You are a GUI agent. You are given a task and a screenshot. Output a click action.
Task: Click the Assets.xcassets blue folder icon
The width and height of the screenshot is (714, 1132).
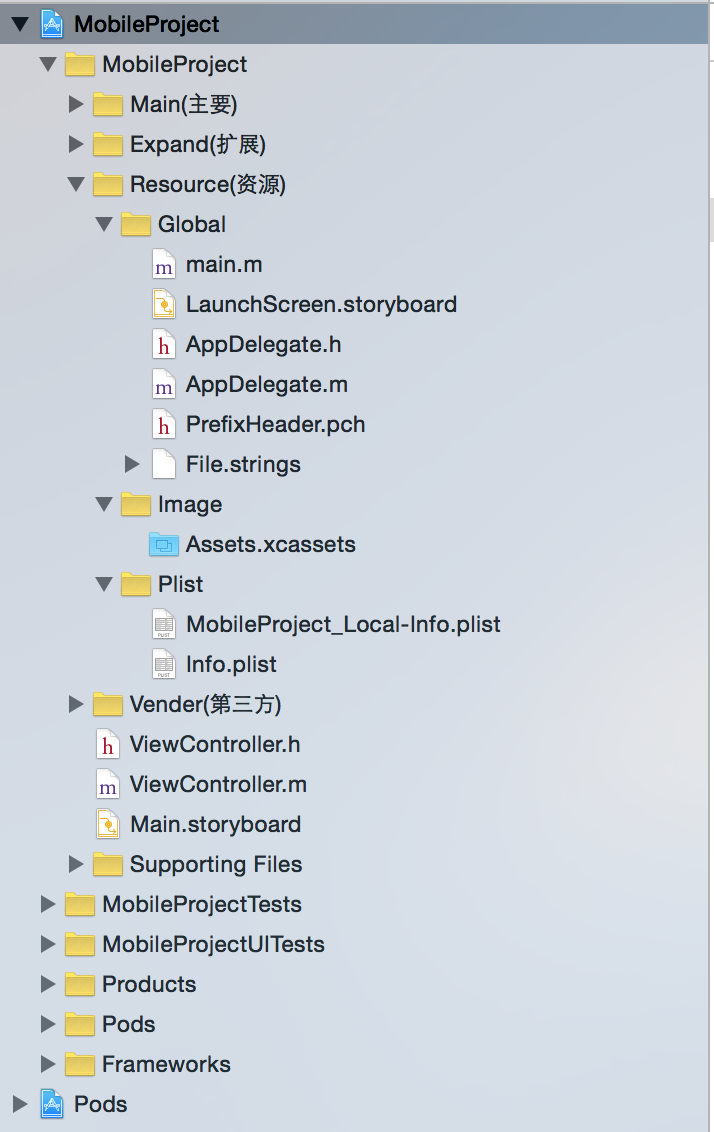pos(163,545)
